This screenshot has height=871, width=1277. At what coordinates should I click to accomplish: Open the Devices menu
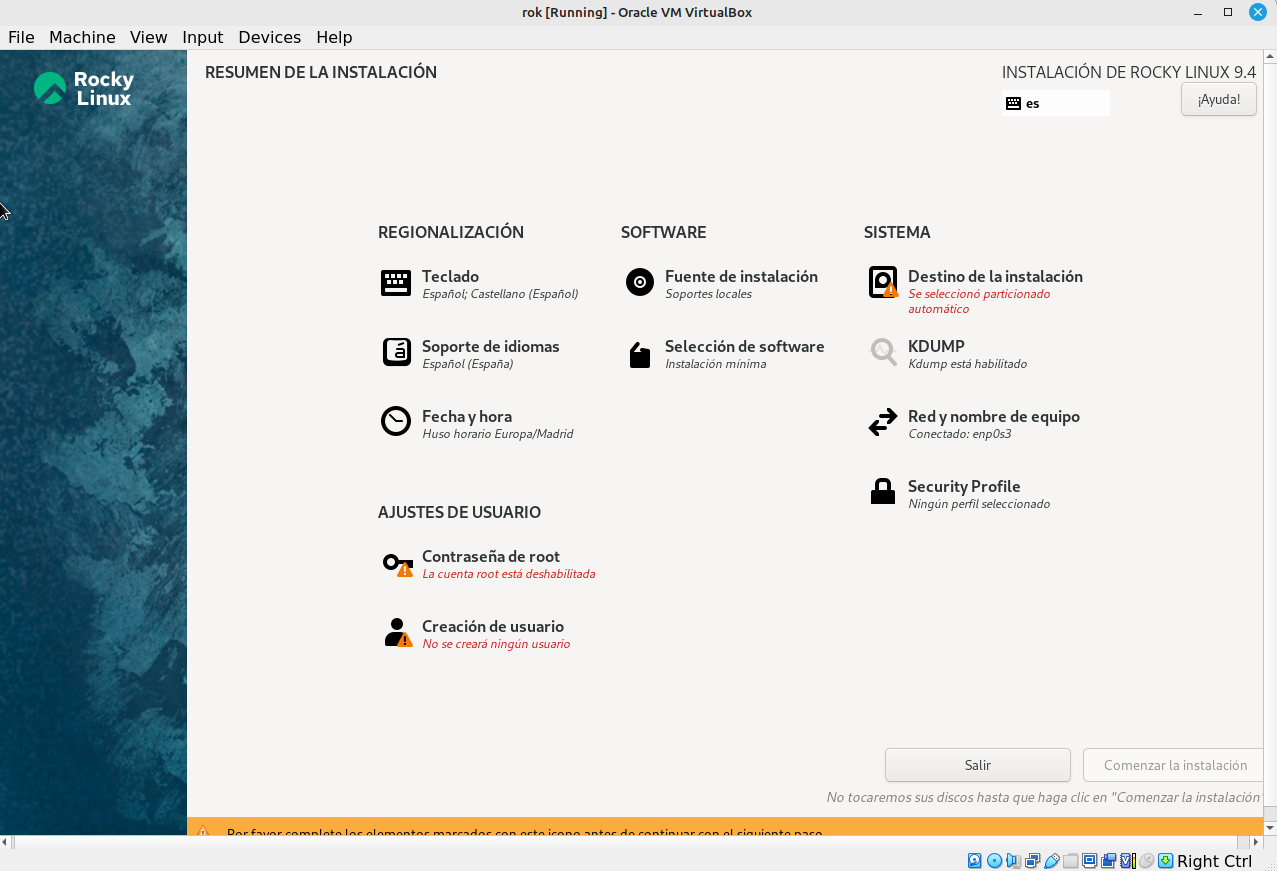coord(270,37)
